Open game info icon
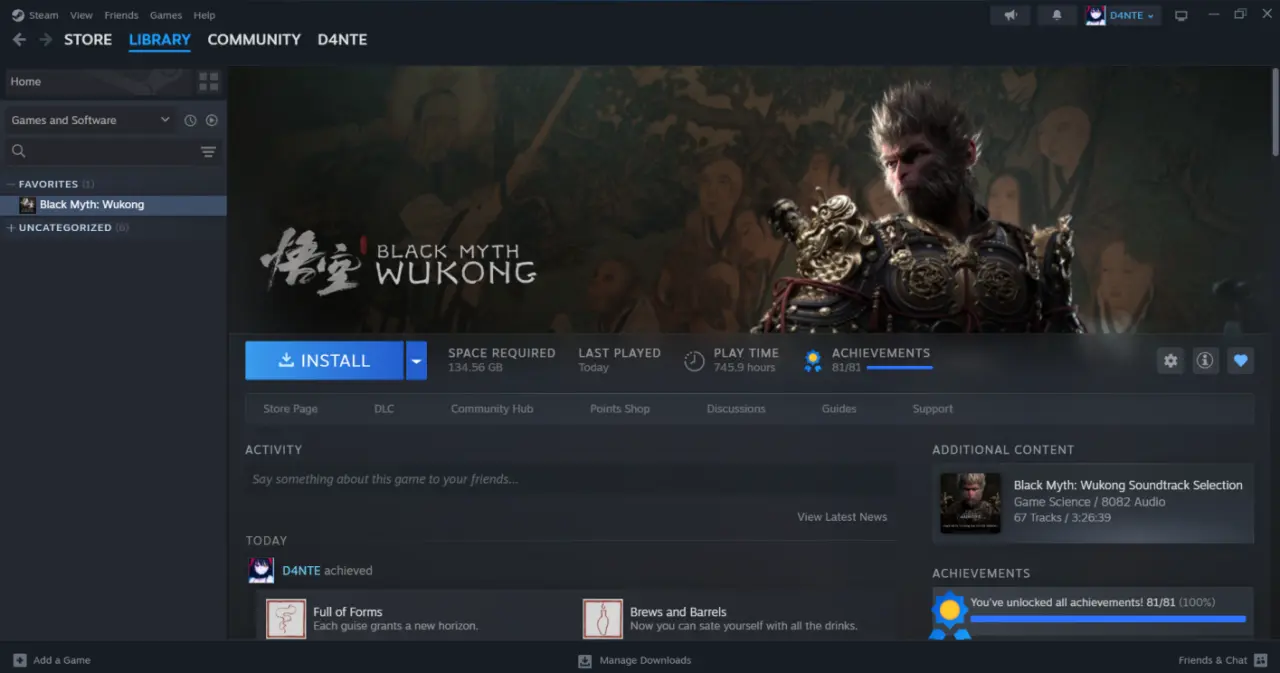The height and width of the screenshot is (673, 1280). [x=1205, y=361]
